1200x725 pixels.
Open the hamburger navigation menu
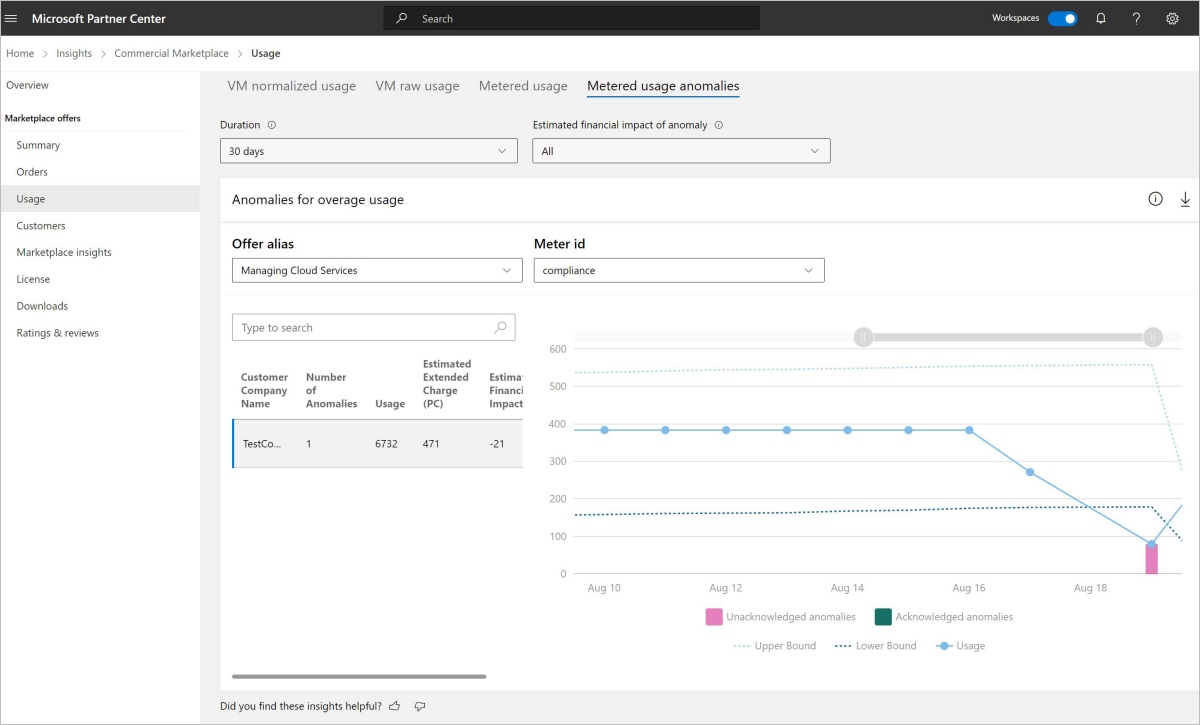[x=12, y=18]
